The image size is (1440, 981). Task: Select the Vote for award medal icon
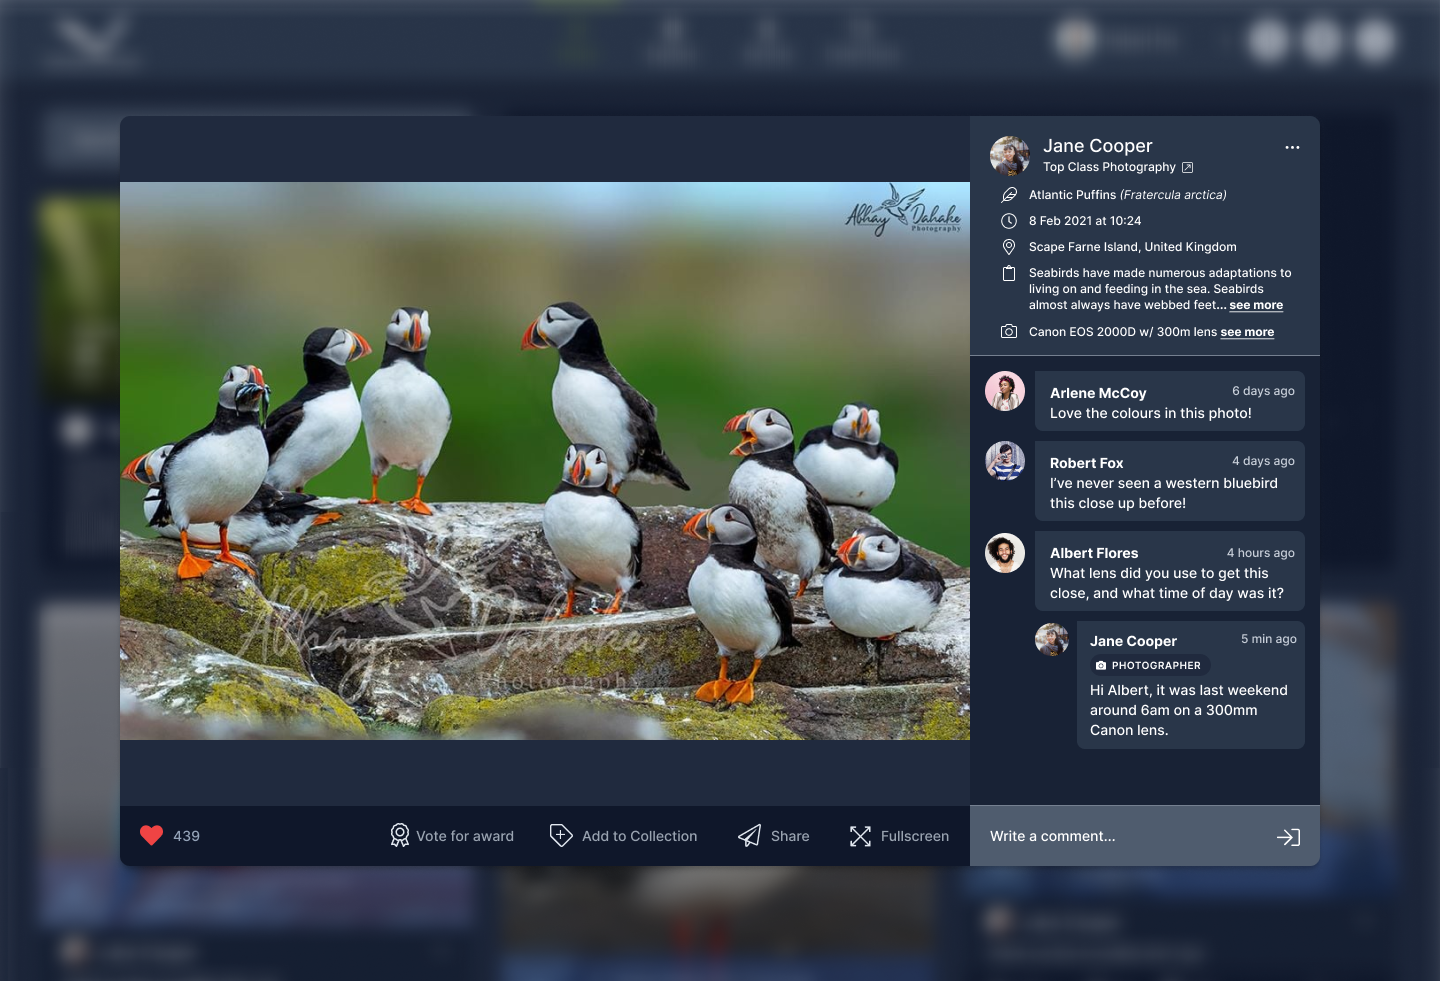coord(398,835)
